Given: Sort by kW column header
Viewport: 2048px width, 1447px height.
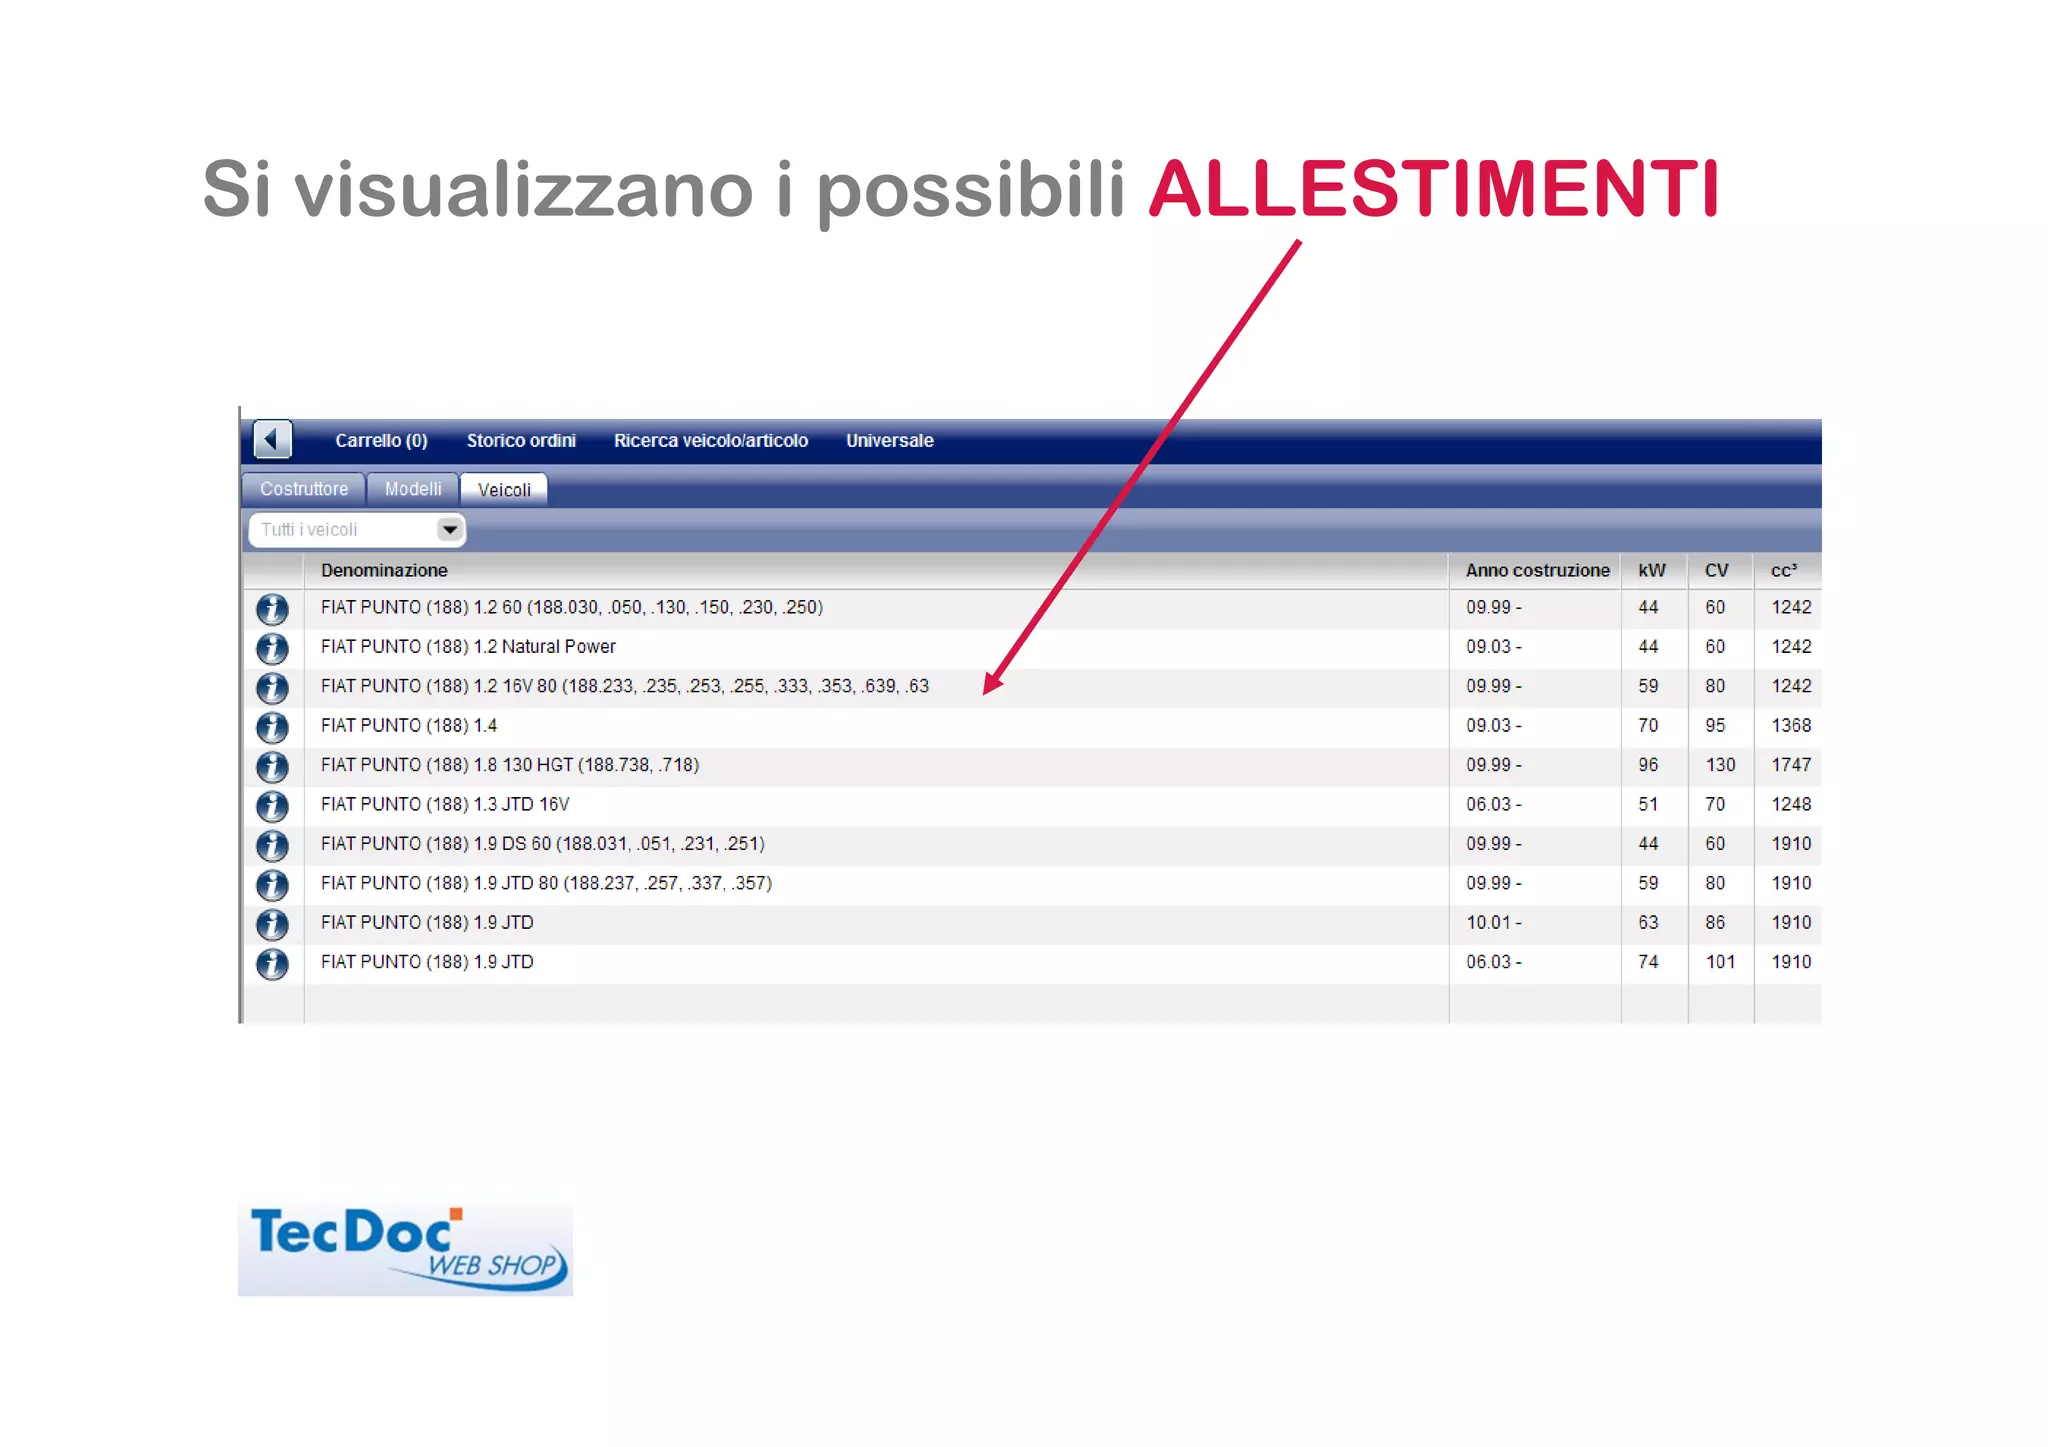Looking at the screenshot, I should (x=1652, y=570).
